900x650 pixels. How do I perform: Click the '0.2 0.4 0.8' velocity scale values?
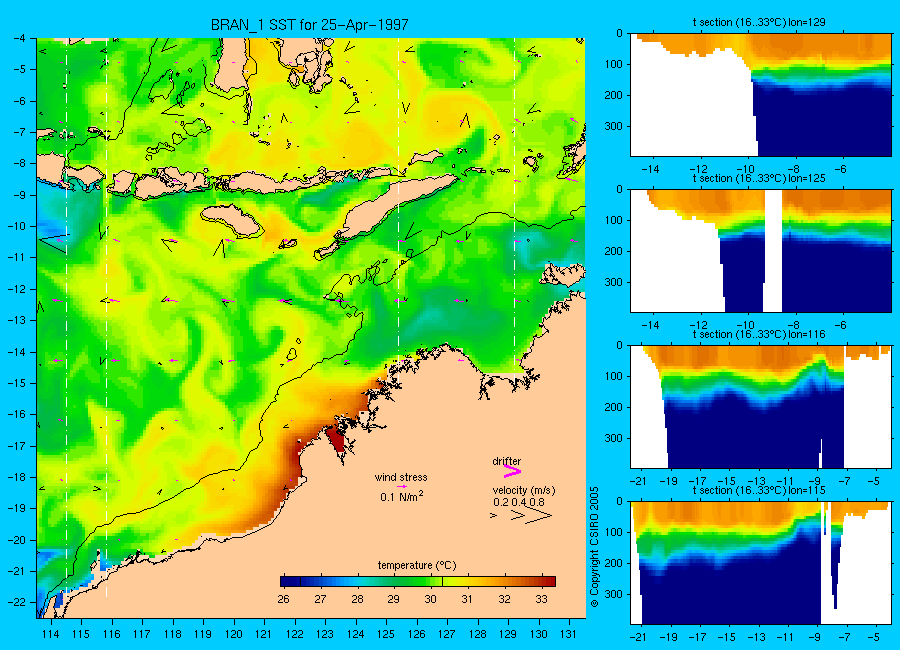pos(519,502)
